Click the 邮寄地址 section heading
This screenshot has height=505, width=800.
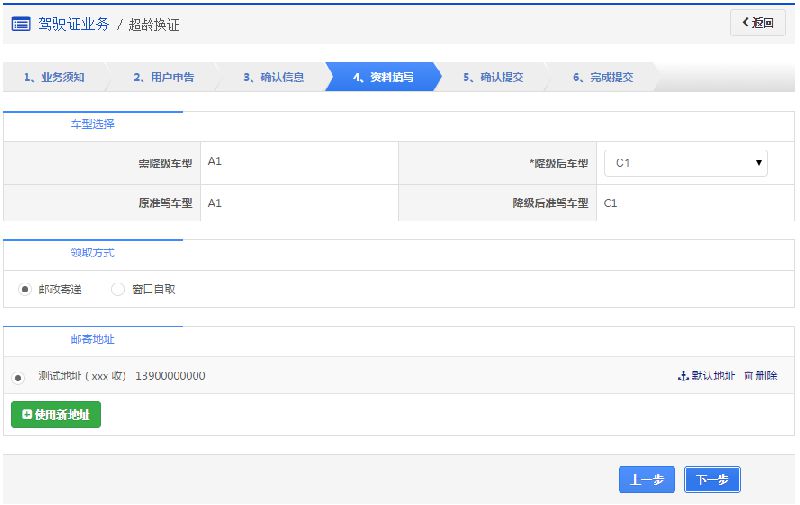point(92,340)
